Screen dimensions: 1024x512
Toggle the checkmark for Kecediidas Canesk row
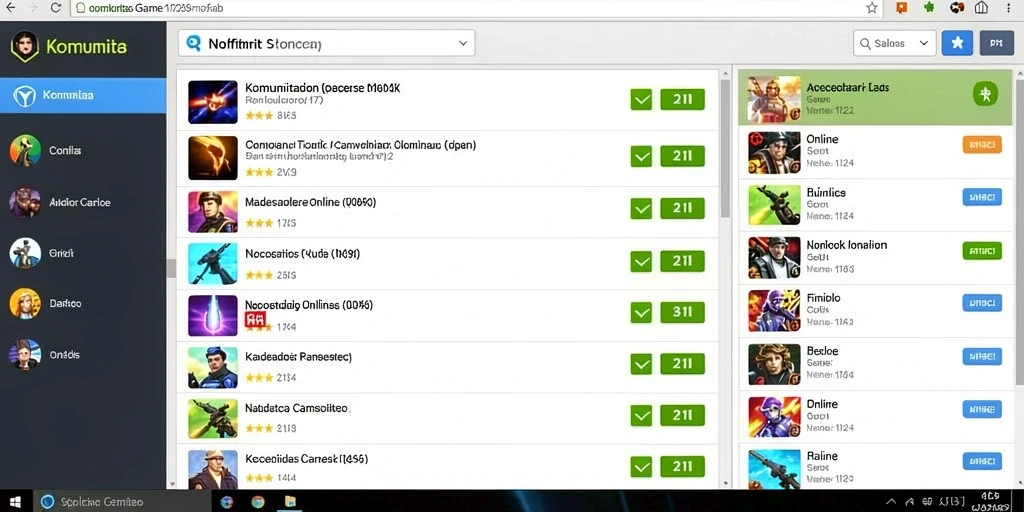coord(641,466)
